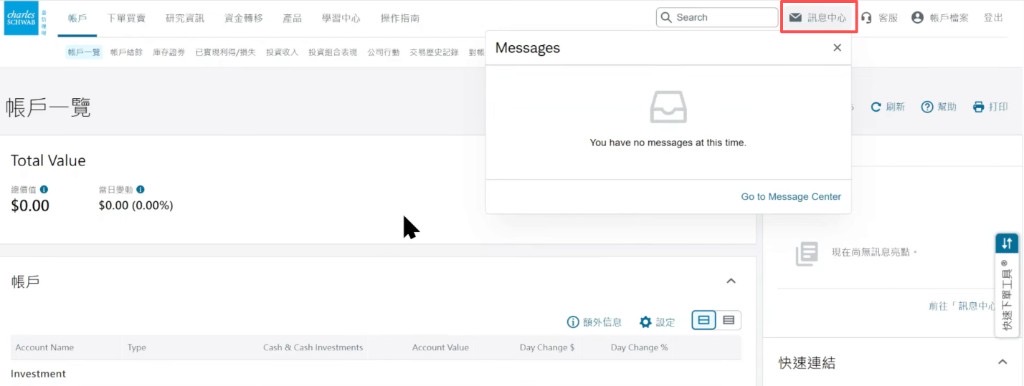Click the Account Name column header
Screen dimensions: 1024x386
45,347
